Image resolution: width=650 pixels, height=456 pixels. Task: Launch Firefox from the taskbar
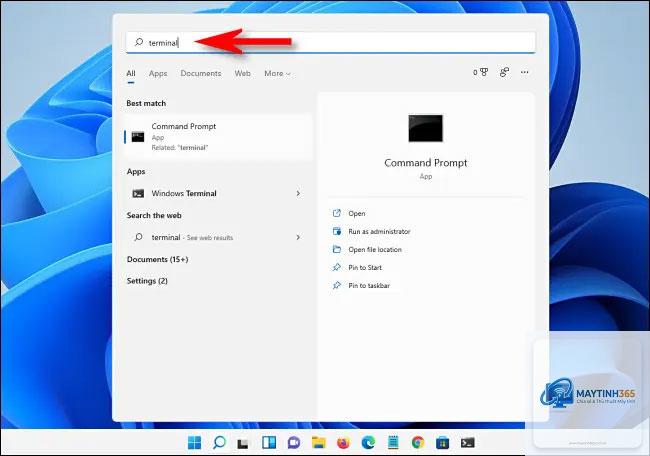pyautogui.click(x=343, y=443)
